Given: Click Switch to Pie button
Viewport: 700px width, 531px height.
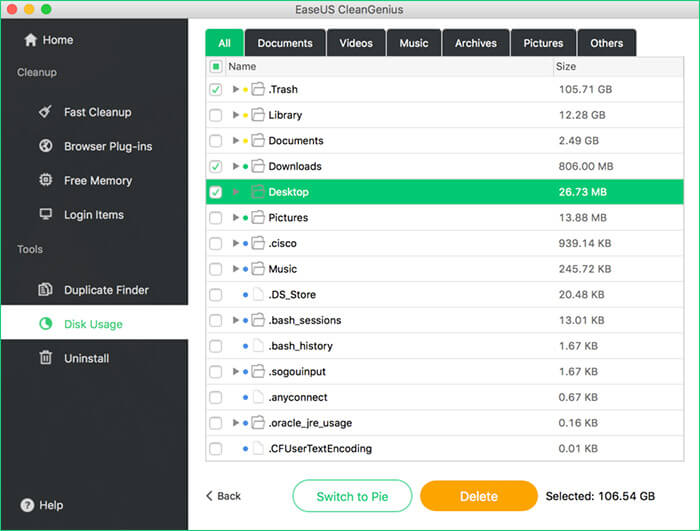Looking at the screenshot, I should pyautogui.click(x=352, y=496).
